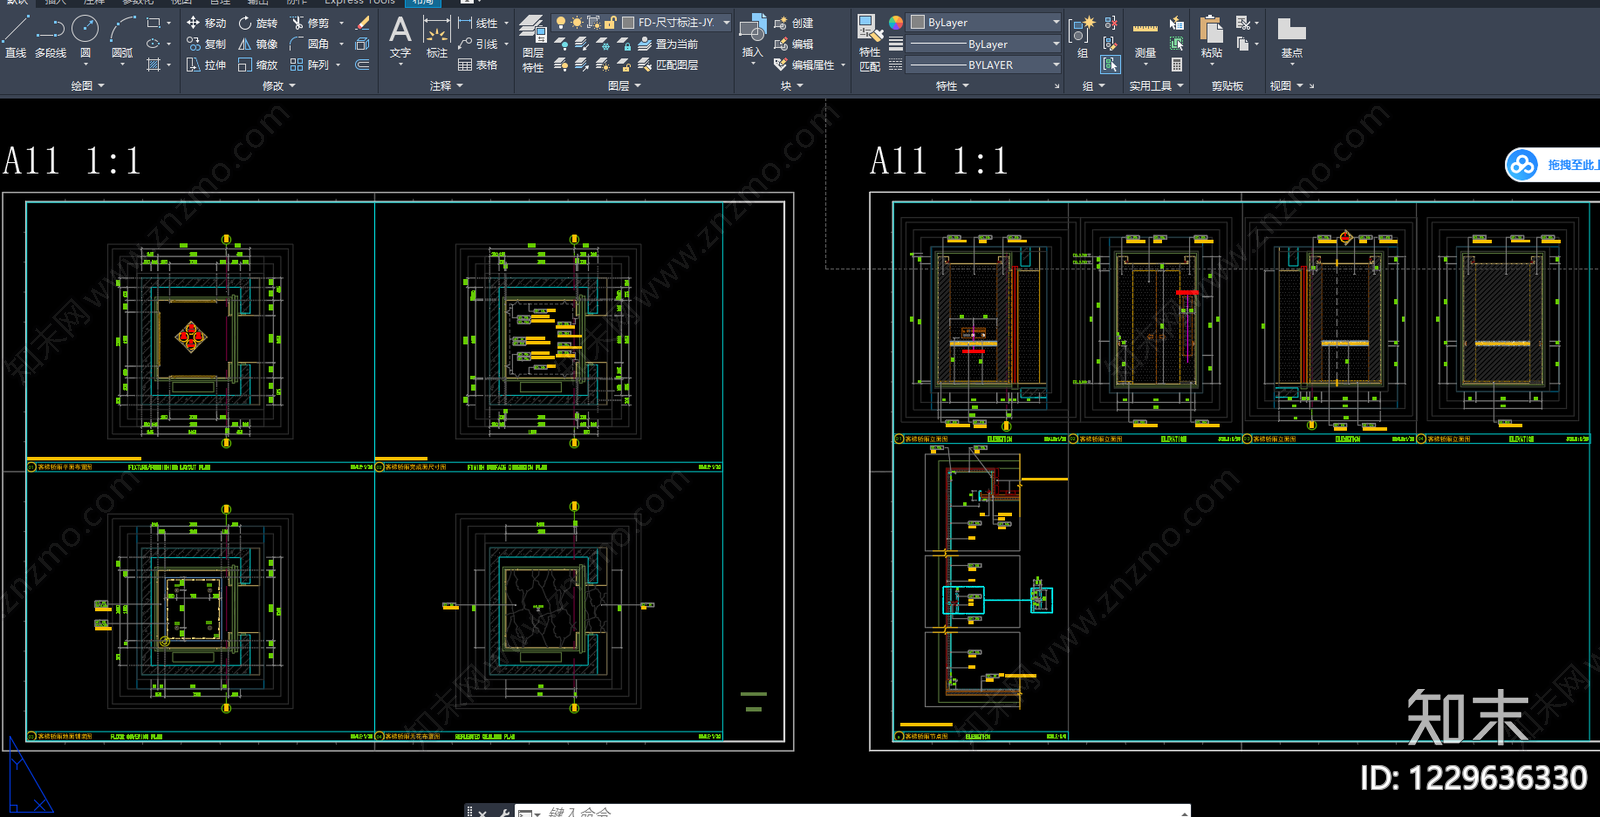Image resolution: width=1600 pixels, height=817 pixels.
Task: Toggle the group selection on/off button
Action: 1110,65
